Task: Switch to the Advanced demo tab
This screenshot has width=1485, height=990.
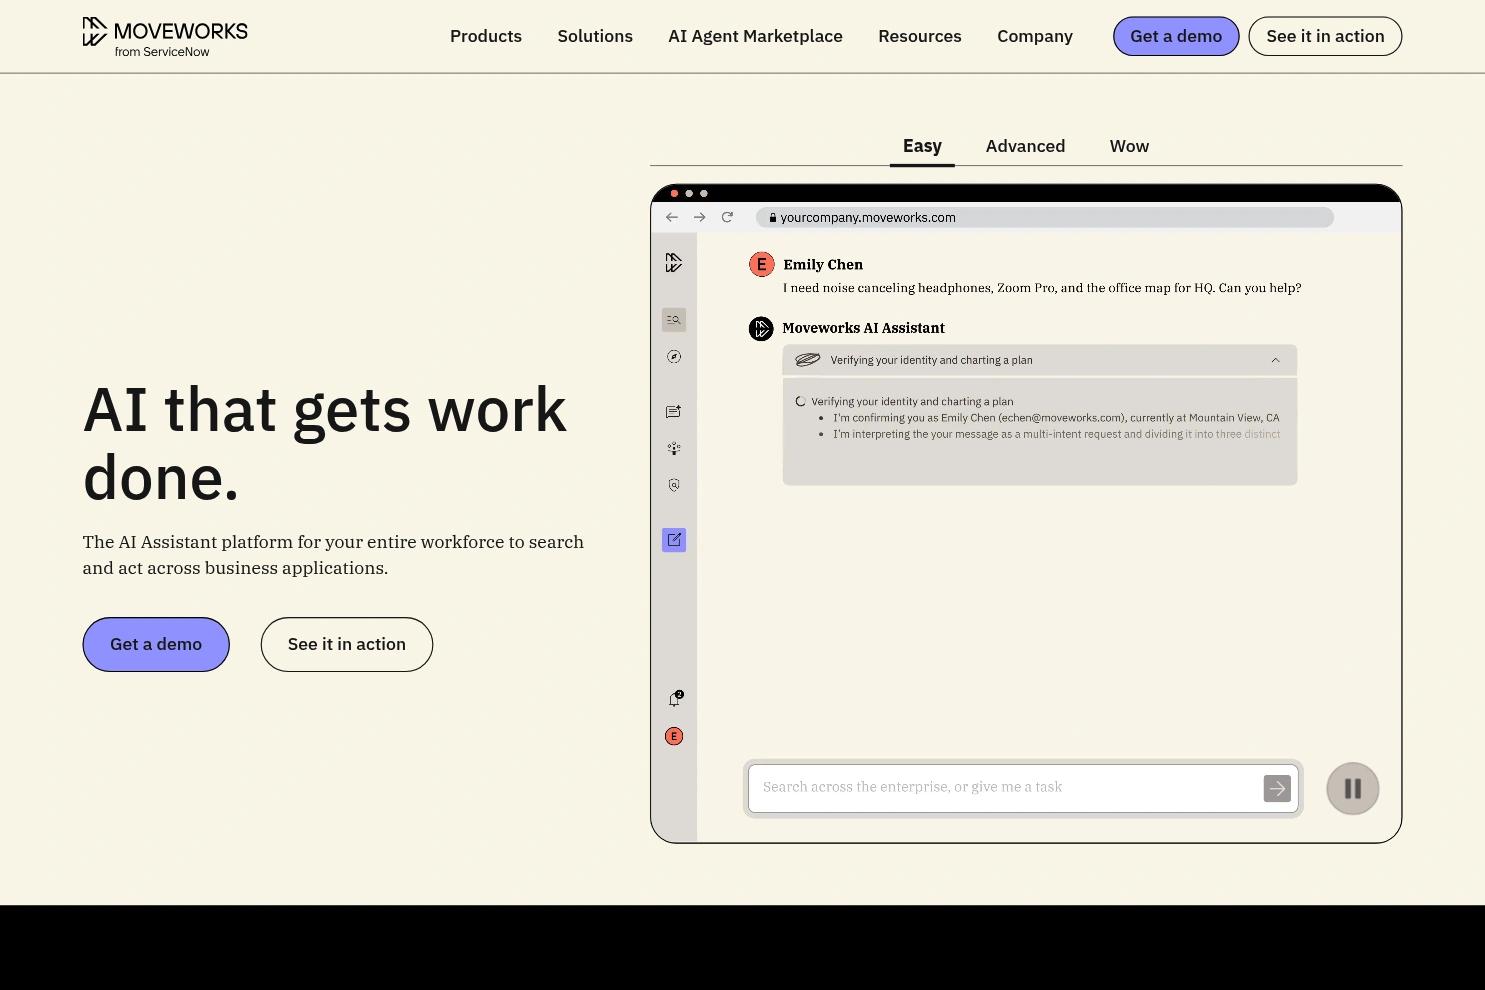Action: pos(1025,146)
